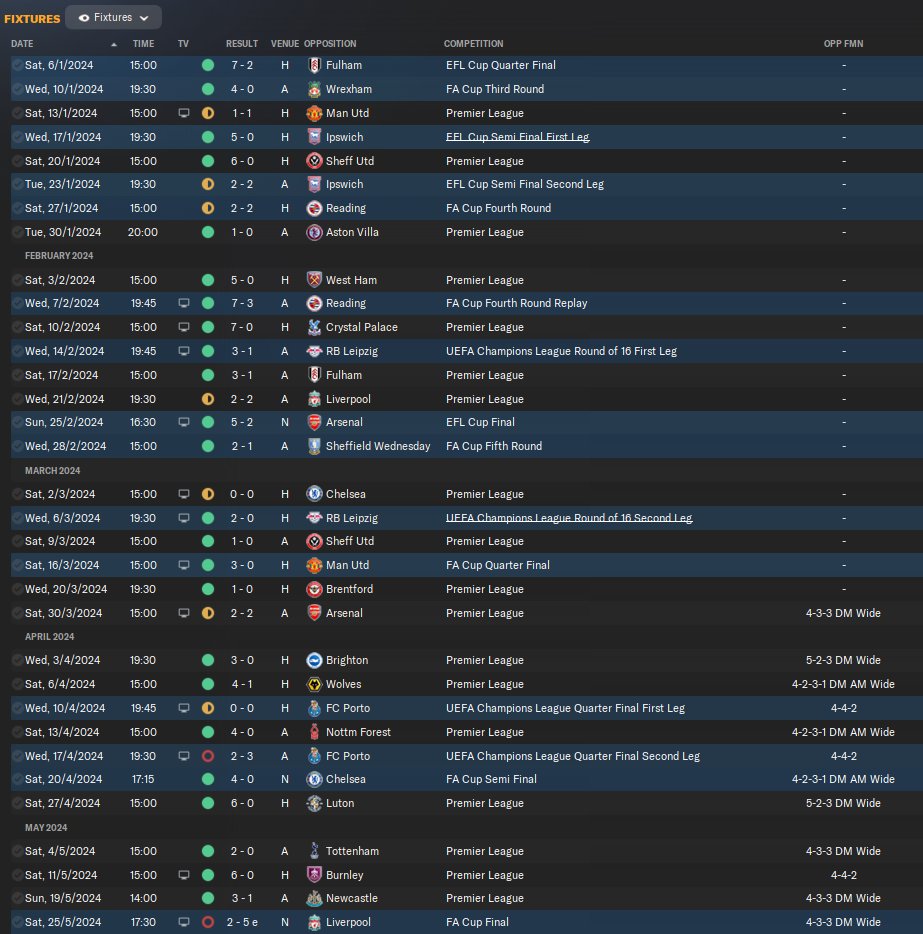The height and width of the screenshot is (934, 923).
Task: Toggle the checkmark on the Wed, 3/4/2024 row
Action: pyautogui.click(x=17, y=660)
